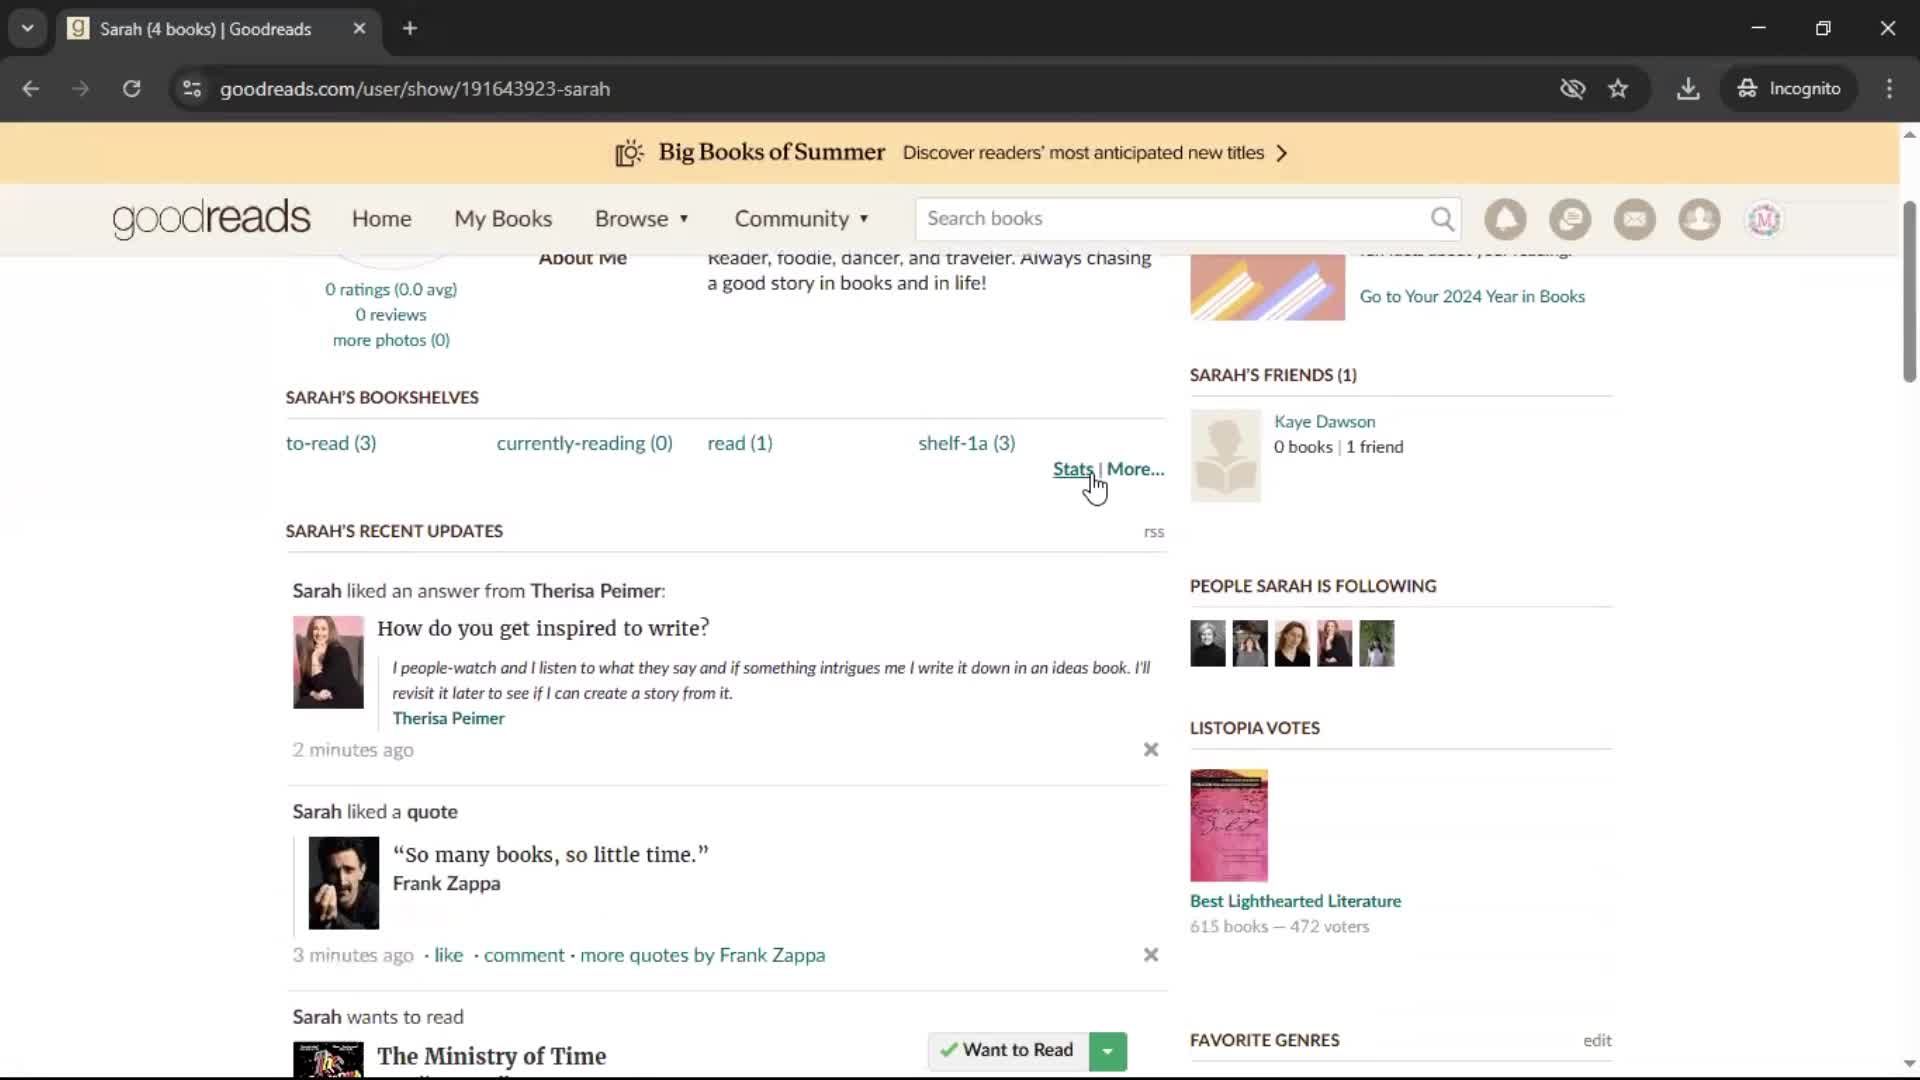Expand the Community dropdown menu
Viewport: 1920px width, 1080px height.
coord(802,219)
